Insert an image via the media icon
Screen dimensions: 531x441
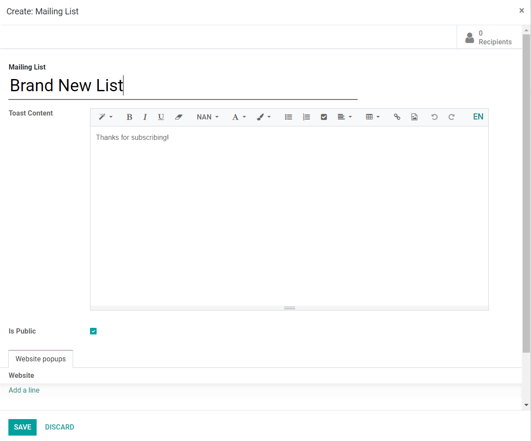(x=414, y=117)
